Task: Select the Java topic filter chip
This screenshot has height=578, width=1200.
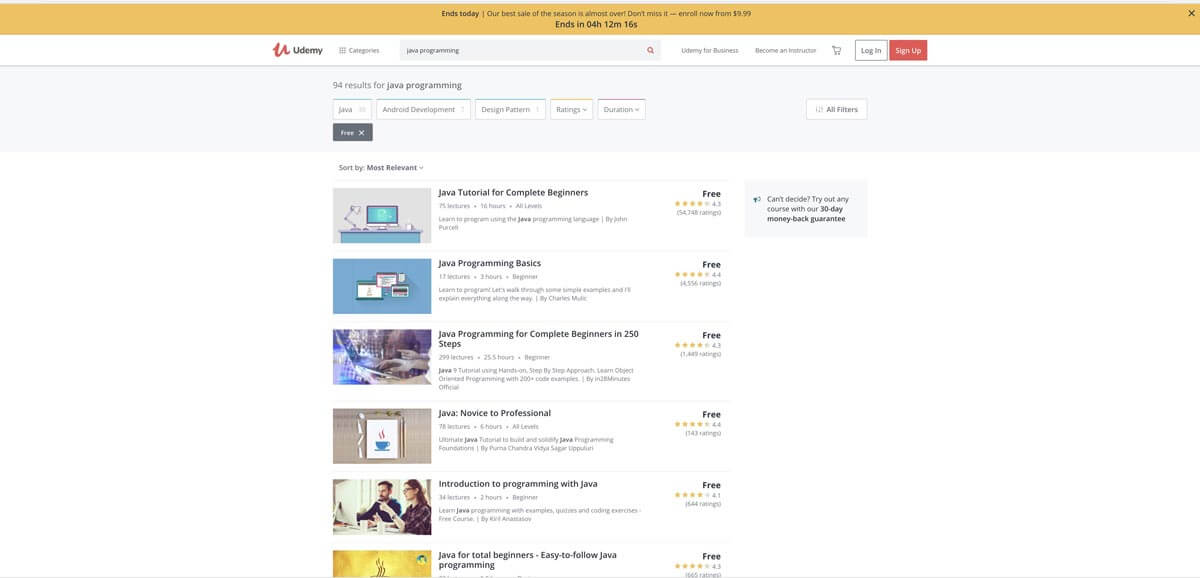Action: (352, 109)
